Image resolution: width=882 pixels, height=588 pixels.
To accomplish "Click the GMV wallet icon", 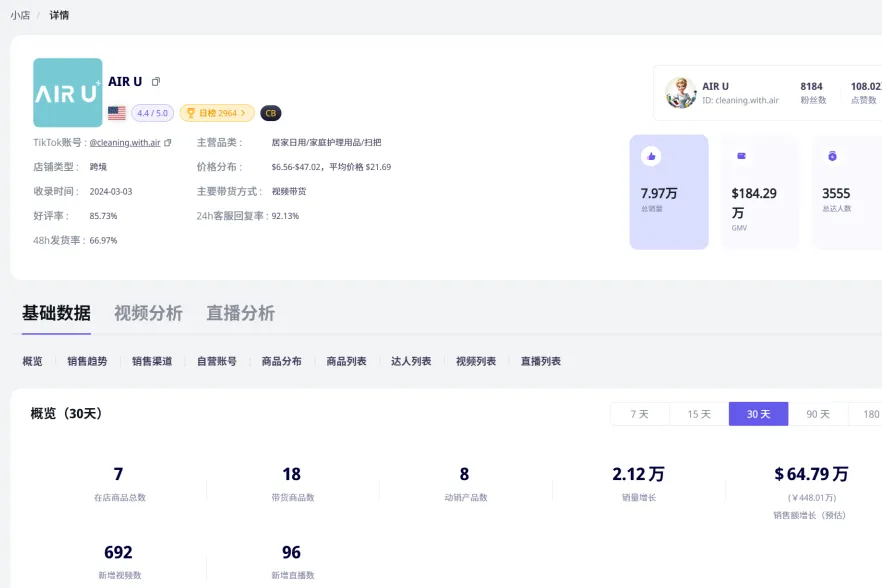I will point(742,156).
